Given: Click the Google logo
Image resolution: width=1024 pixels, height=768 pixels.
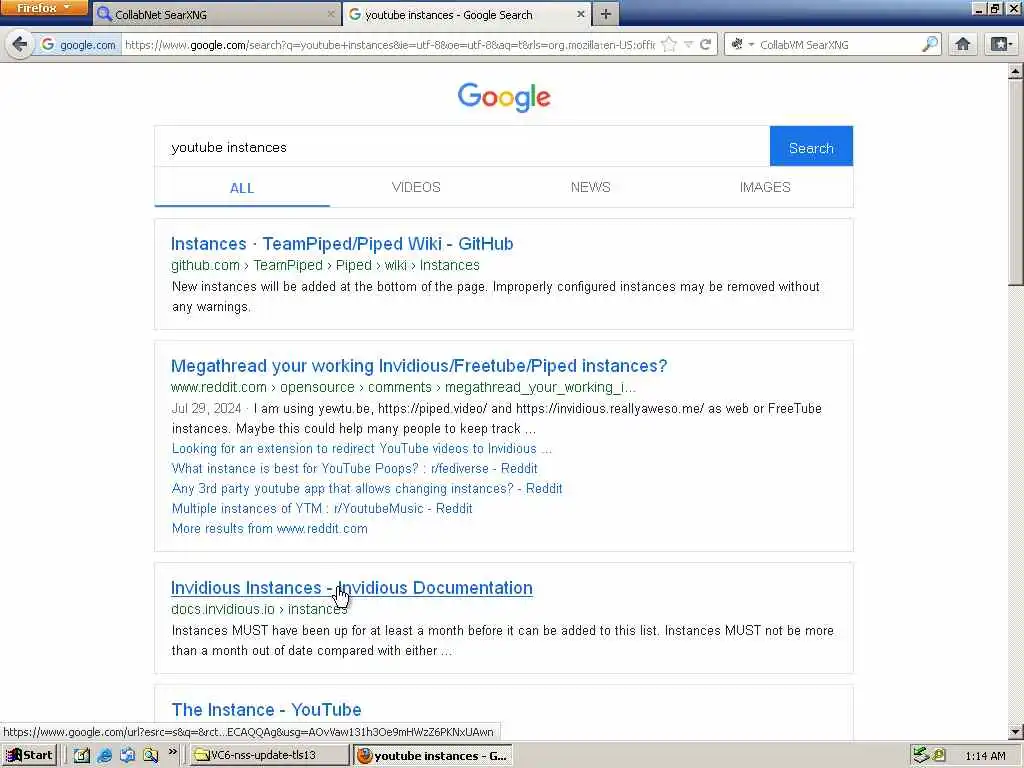Looking at the screenshot, I should coord(504,97).
